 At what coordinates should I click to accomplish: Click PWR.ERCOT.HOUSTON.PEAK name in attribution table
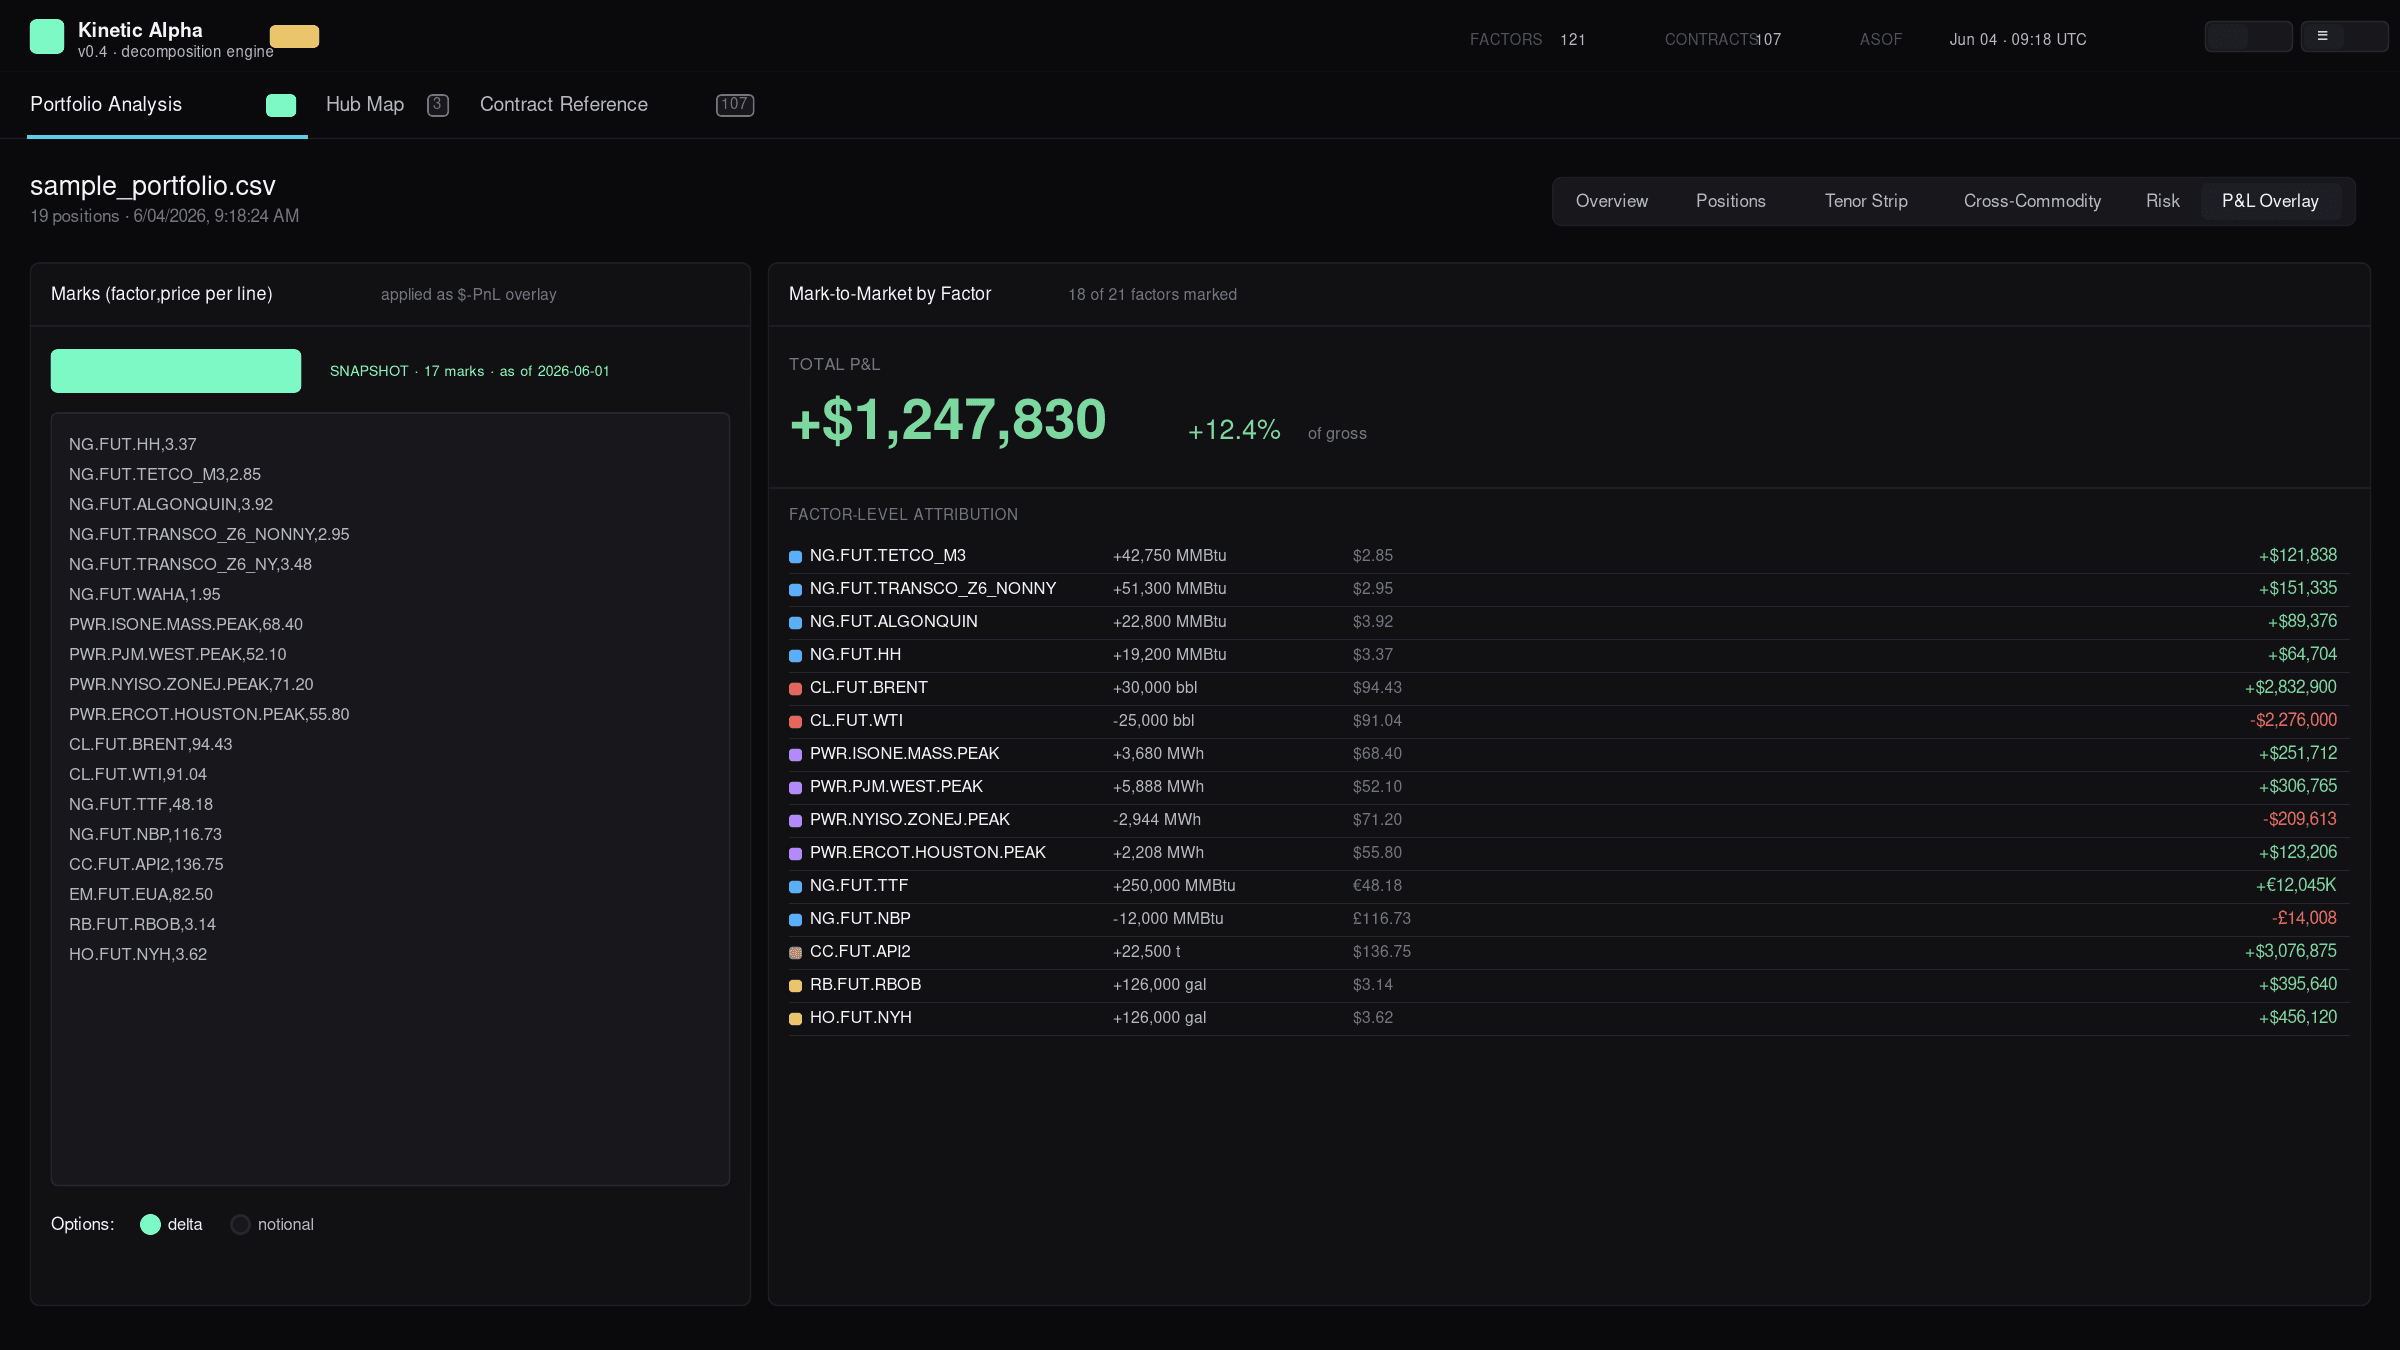(x=928, y=853)
